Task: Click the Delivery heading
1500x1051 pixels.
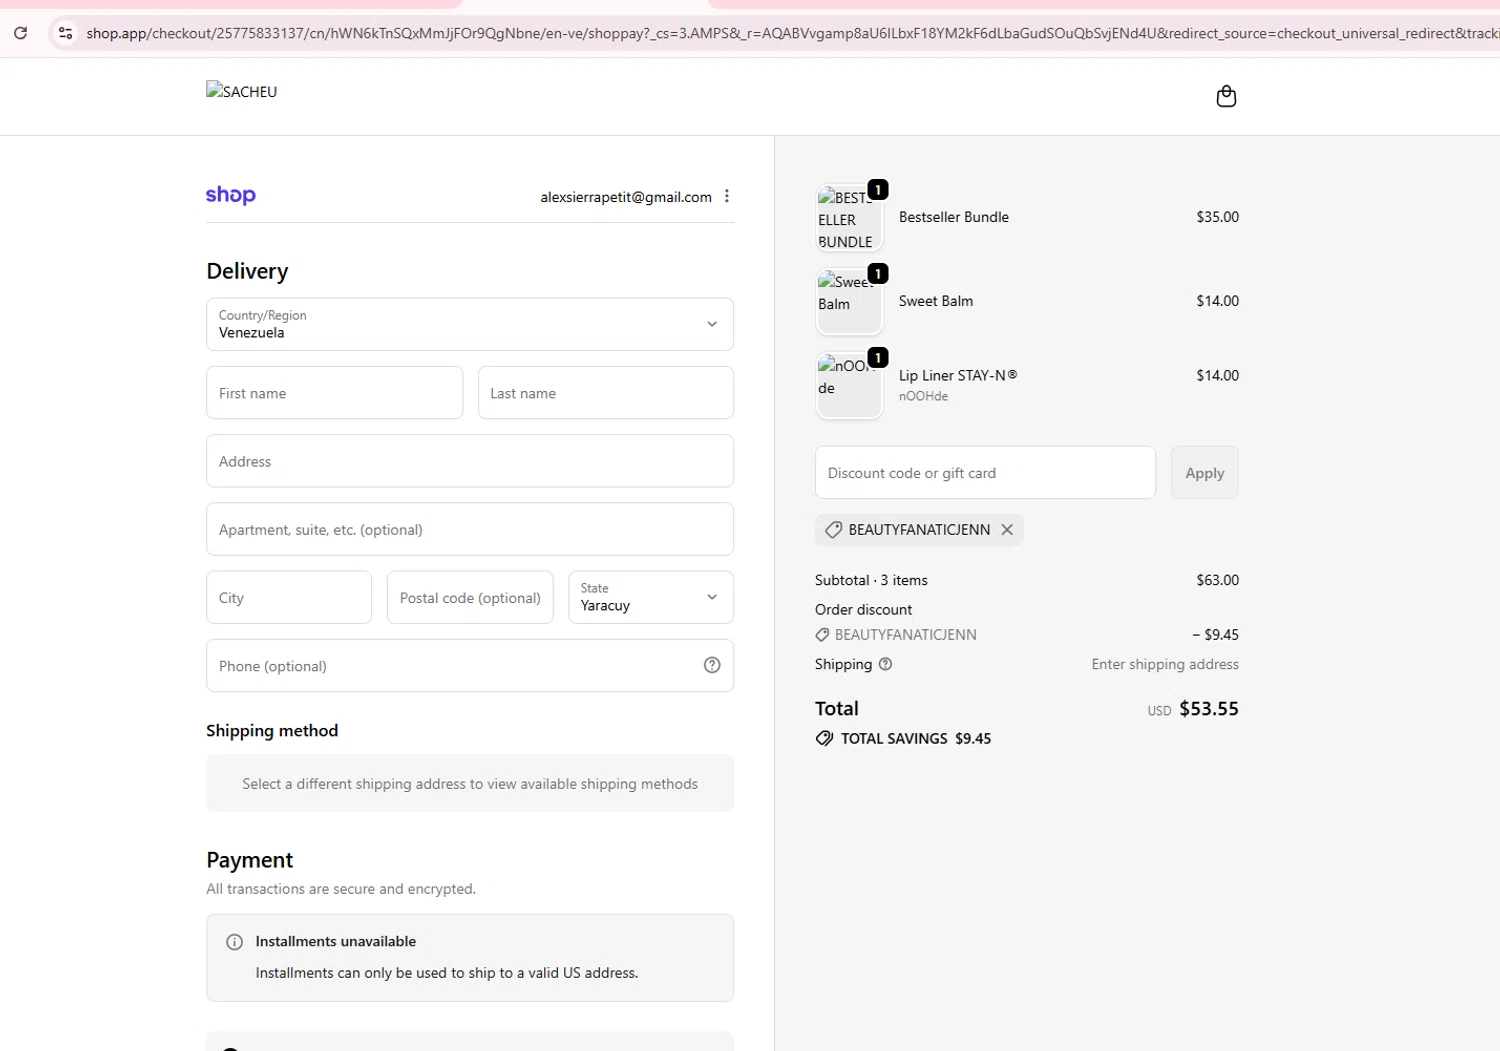Action: click(x=247, y=271)
